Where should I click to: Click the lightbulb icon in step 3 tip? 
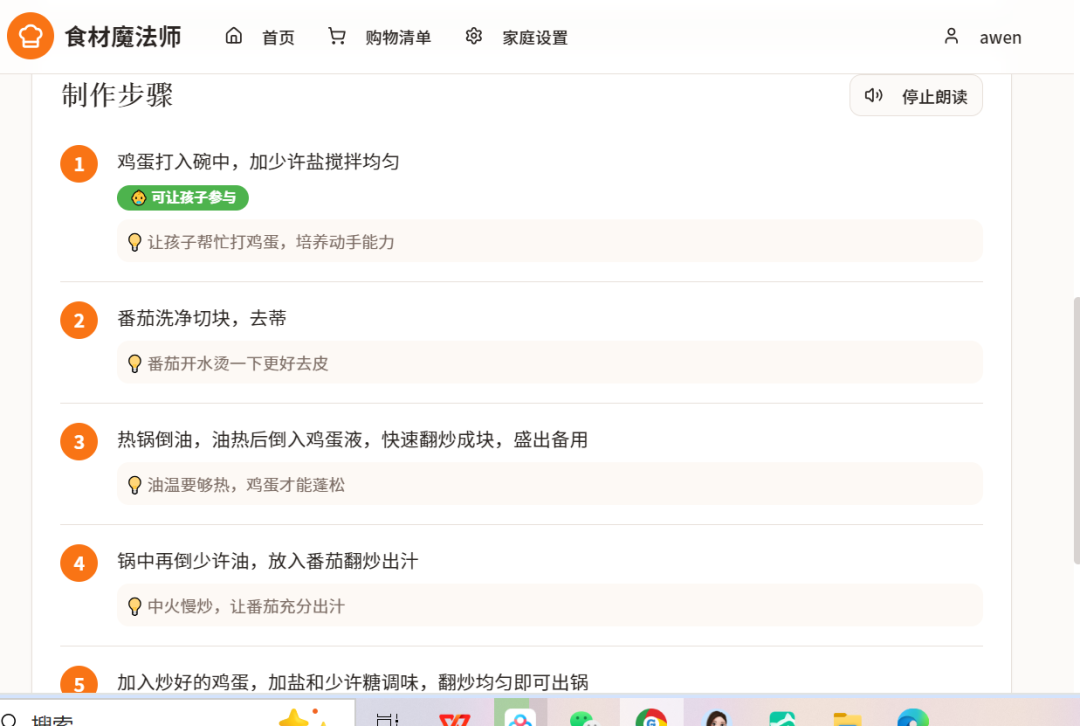[135, 485]
